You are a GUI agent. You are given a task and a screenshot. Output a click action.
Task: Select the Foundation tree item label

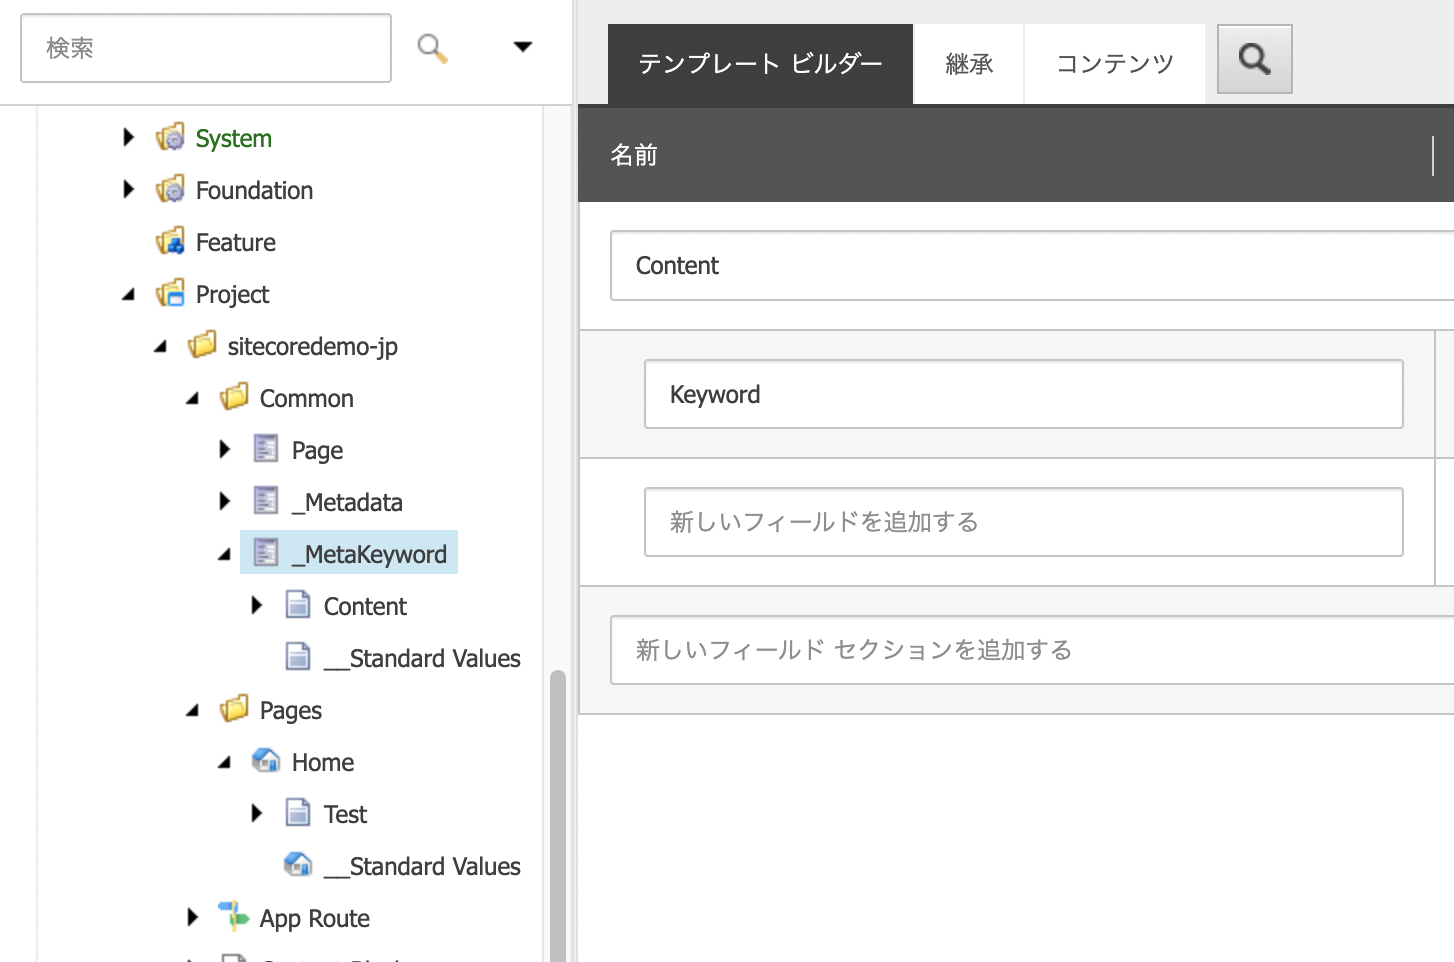point(254,190)
